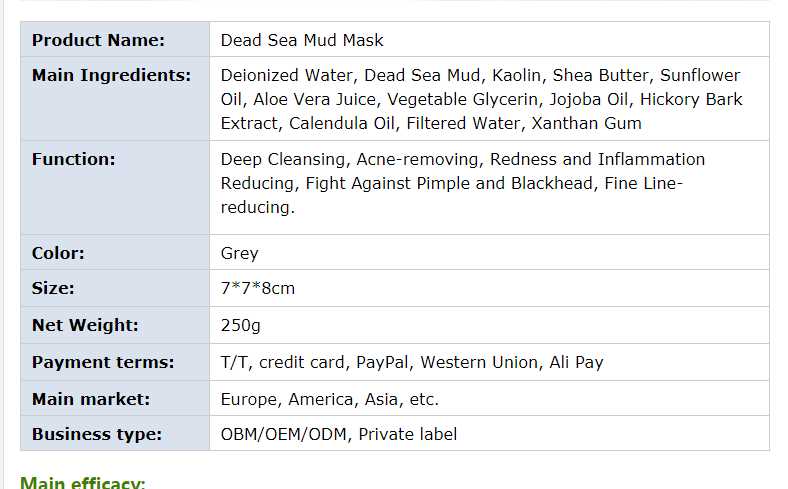Click the "250g" weight value

coord(240,325)
